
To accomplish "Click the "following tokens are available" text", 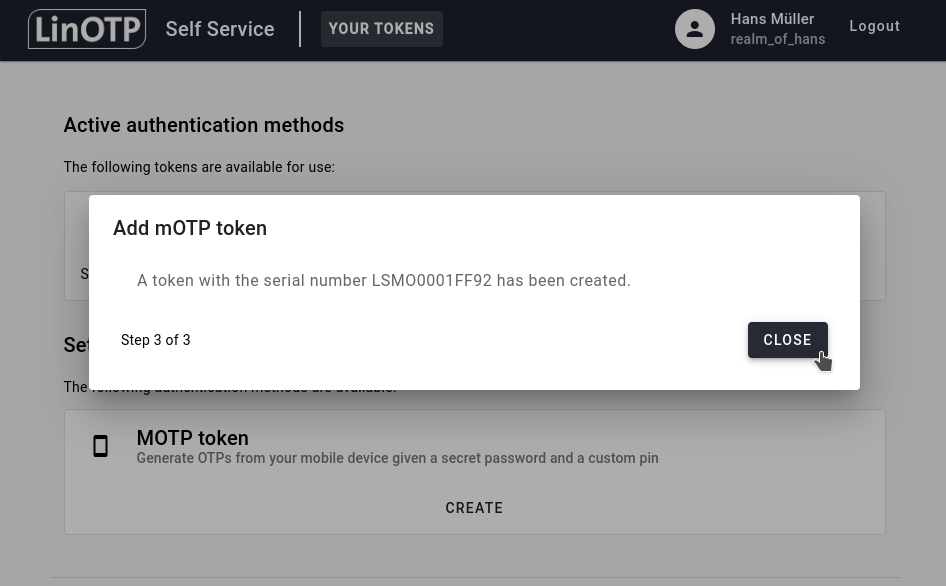I will coord(199,167).
